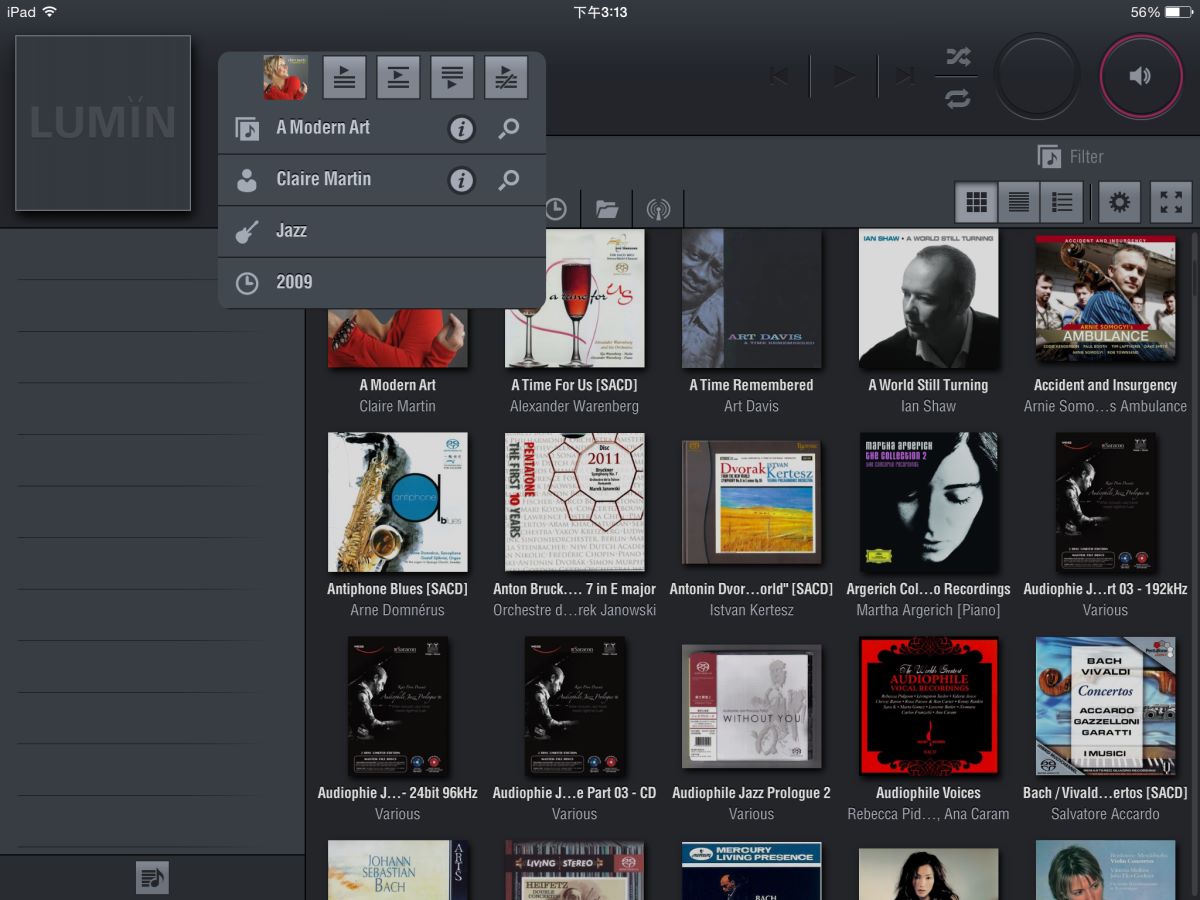Tap the artist name Salvatore Accardo
This screenshot has height=900, width=1200.
[1105, 814]
